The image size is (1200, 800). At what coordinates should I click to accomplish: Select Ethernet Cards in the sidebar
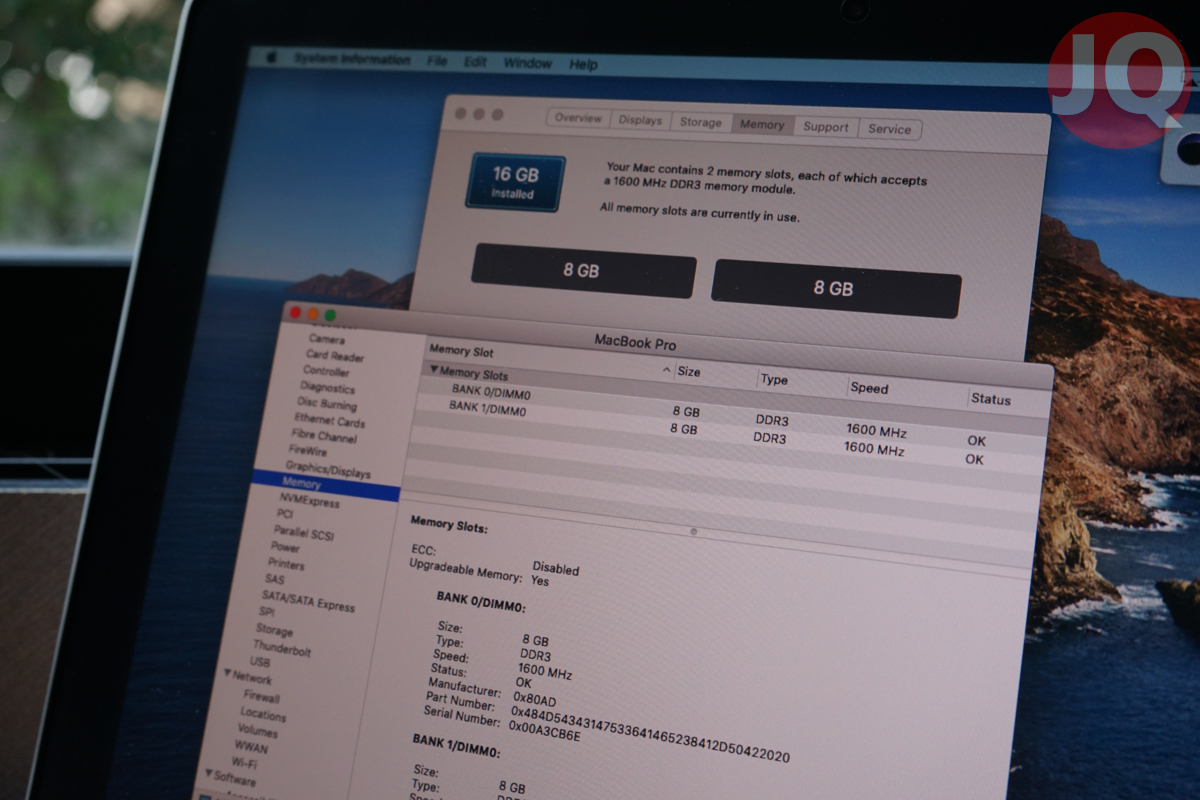pos(329,421)
